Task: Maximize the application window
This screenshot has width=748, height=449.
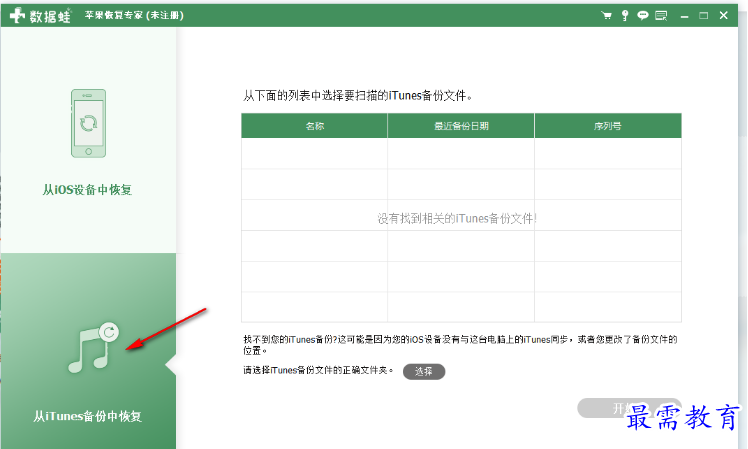Action: [704, 16]
